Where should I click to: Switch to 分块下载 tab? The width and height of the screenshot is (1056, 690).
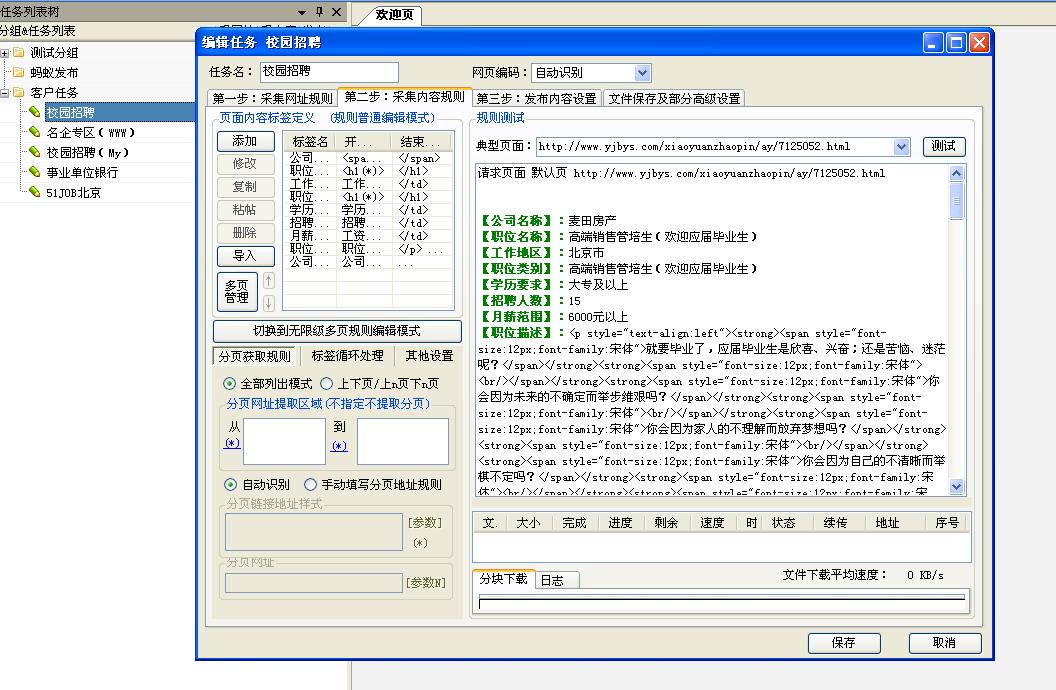coord(504,579)
